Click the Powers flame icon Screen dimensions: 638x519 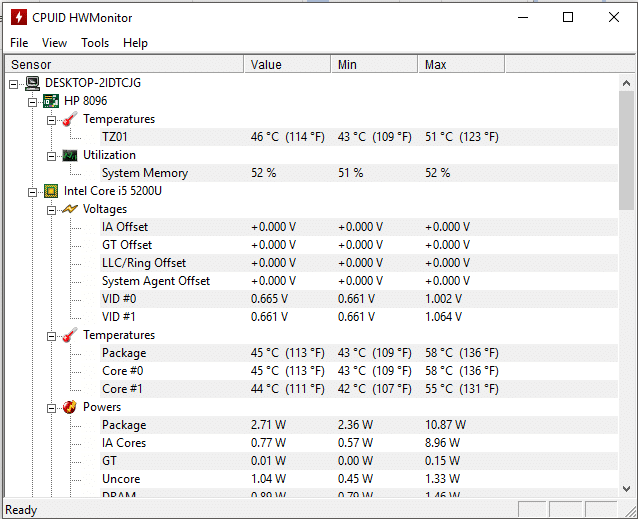[x=70, y=407]
